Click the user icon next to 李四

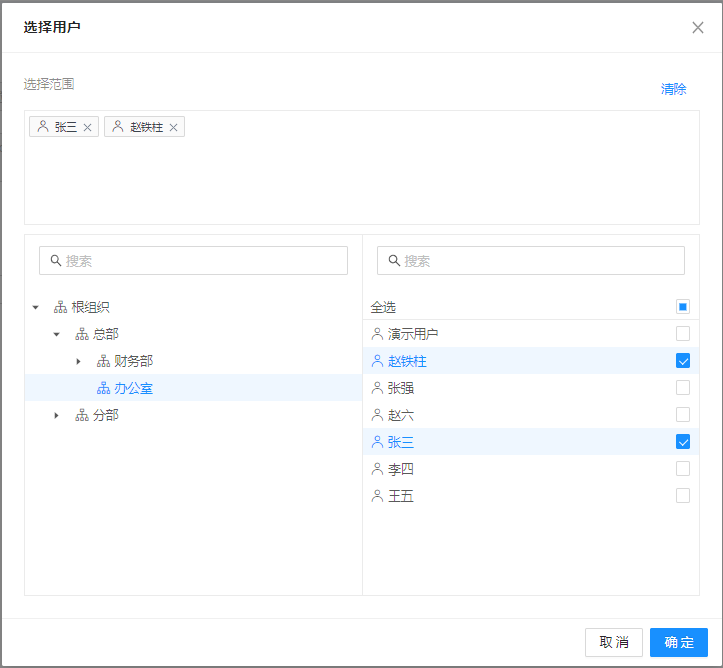tap(377, 469)
